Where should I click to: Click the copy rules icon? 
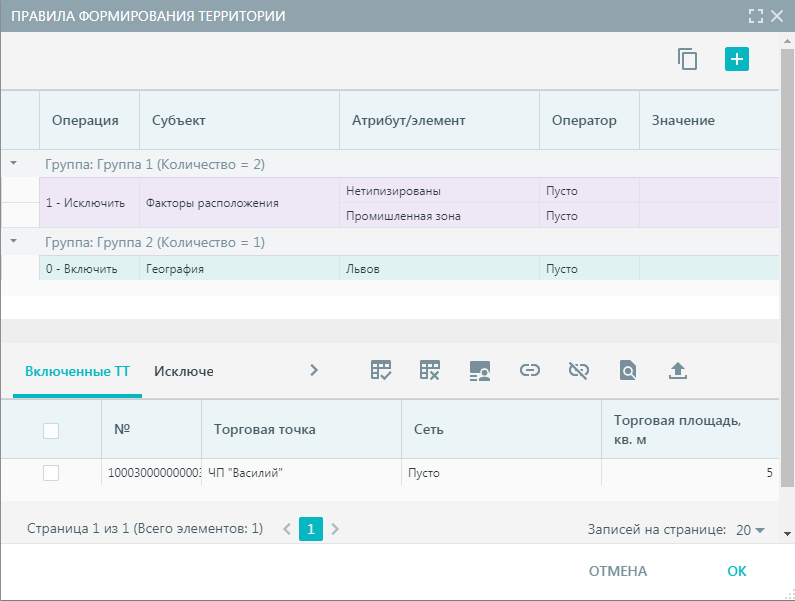(687, 59)
